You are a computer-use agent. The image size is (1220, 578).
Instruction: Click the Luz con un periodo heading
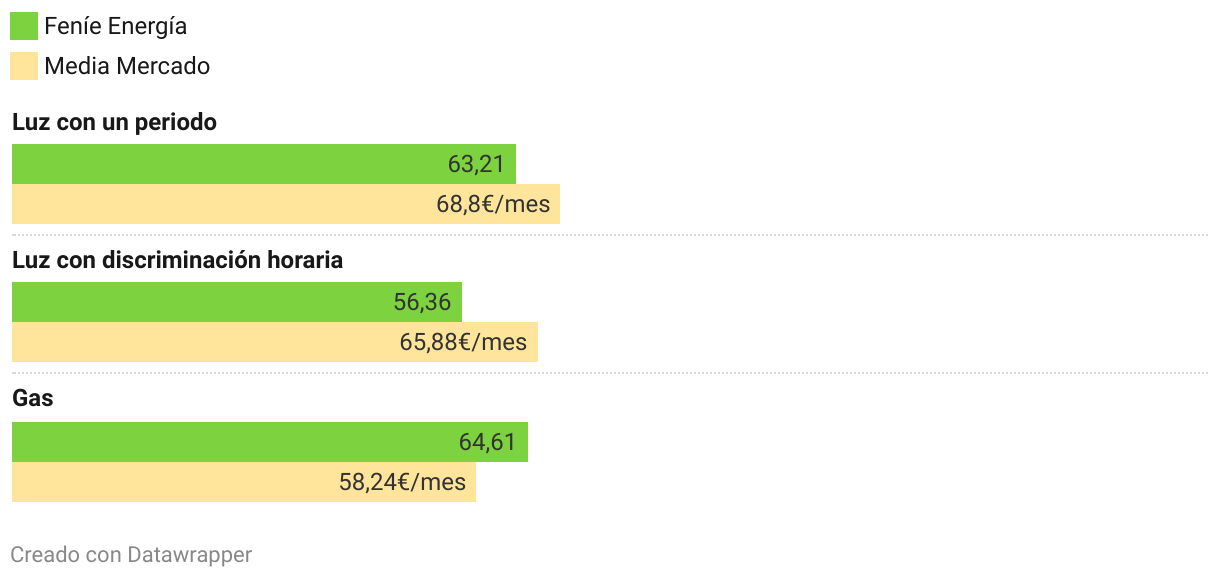[x=114, y=122]
